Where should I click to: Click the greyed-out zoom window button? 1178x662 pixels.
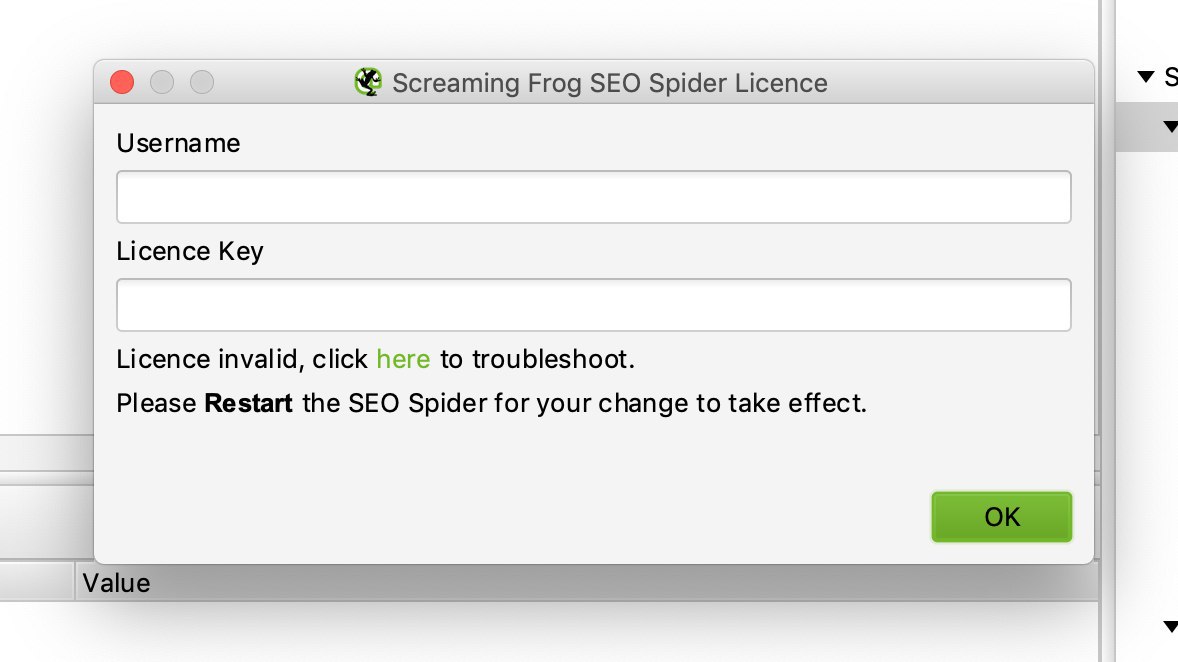[201, 82]
